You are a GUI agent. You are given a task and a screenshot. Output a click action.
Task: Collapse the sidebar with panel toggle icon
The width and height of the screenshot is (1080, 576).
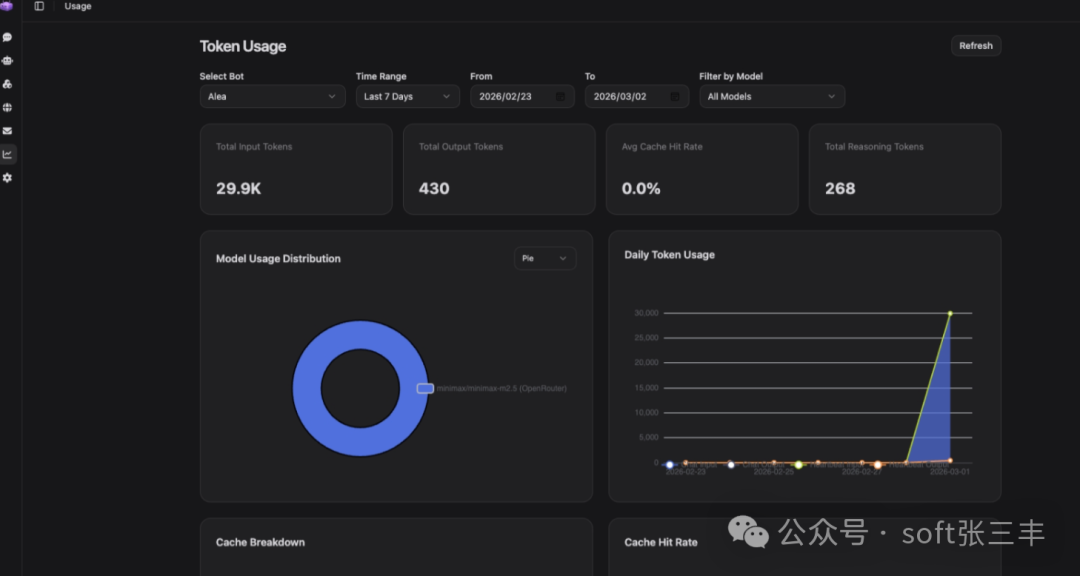coord(39,6)
